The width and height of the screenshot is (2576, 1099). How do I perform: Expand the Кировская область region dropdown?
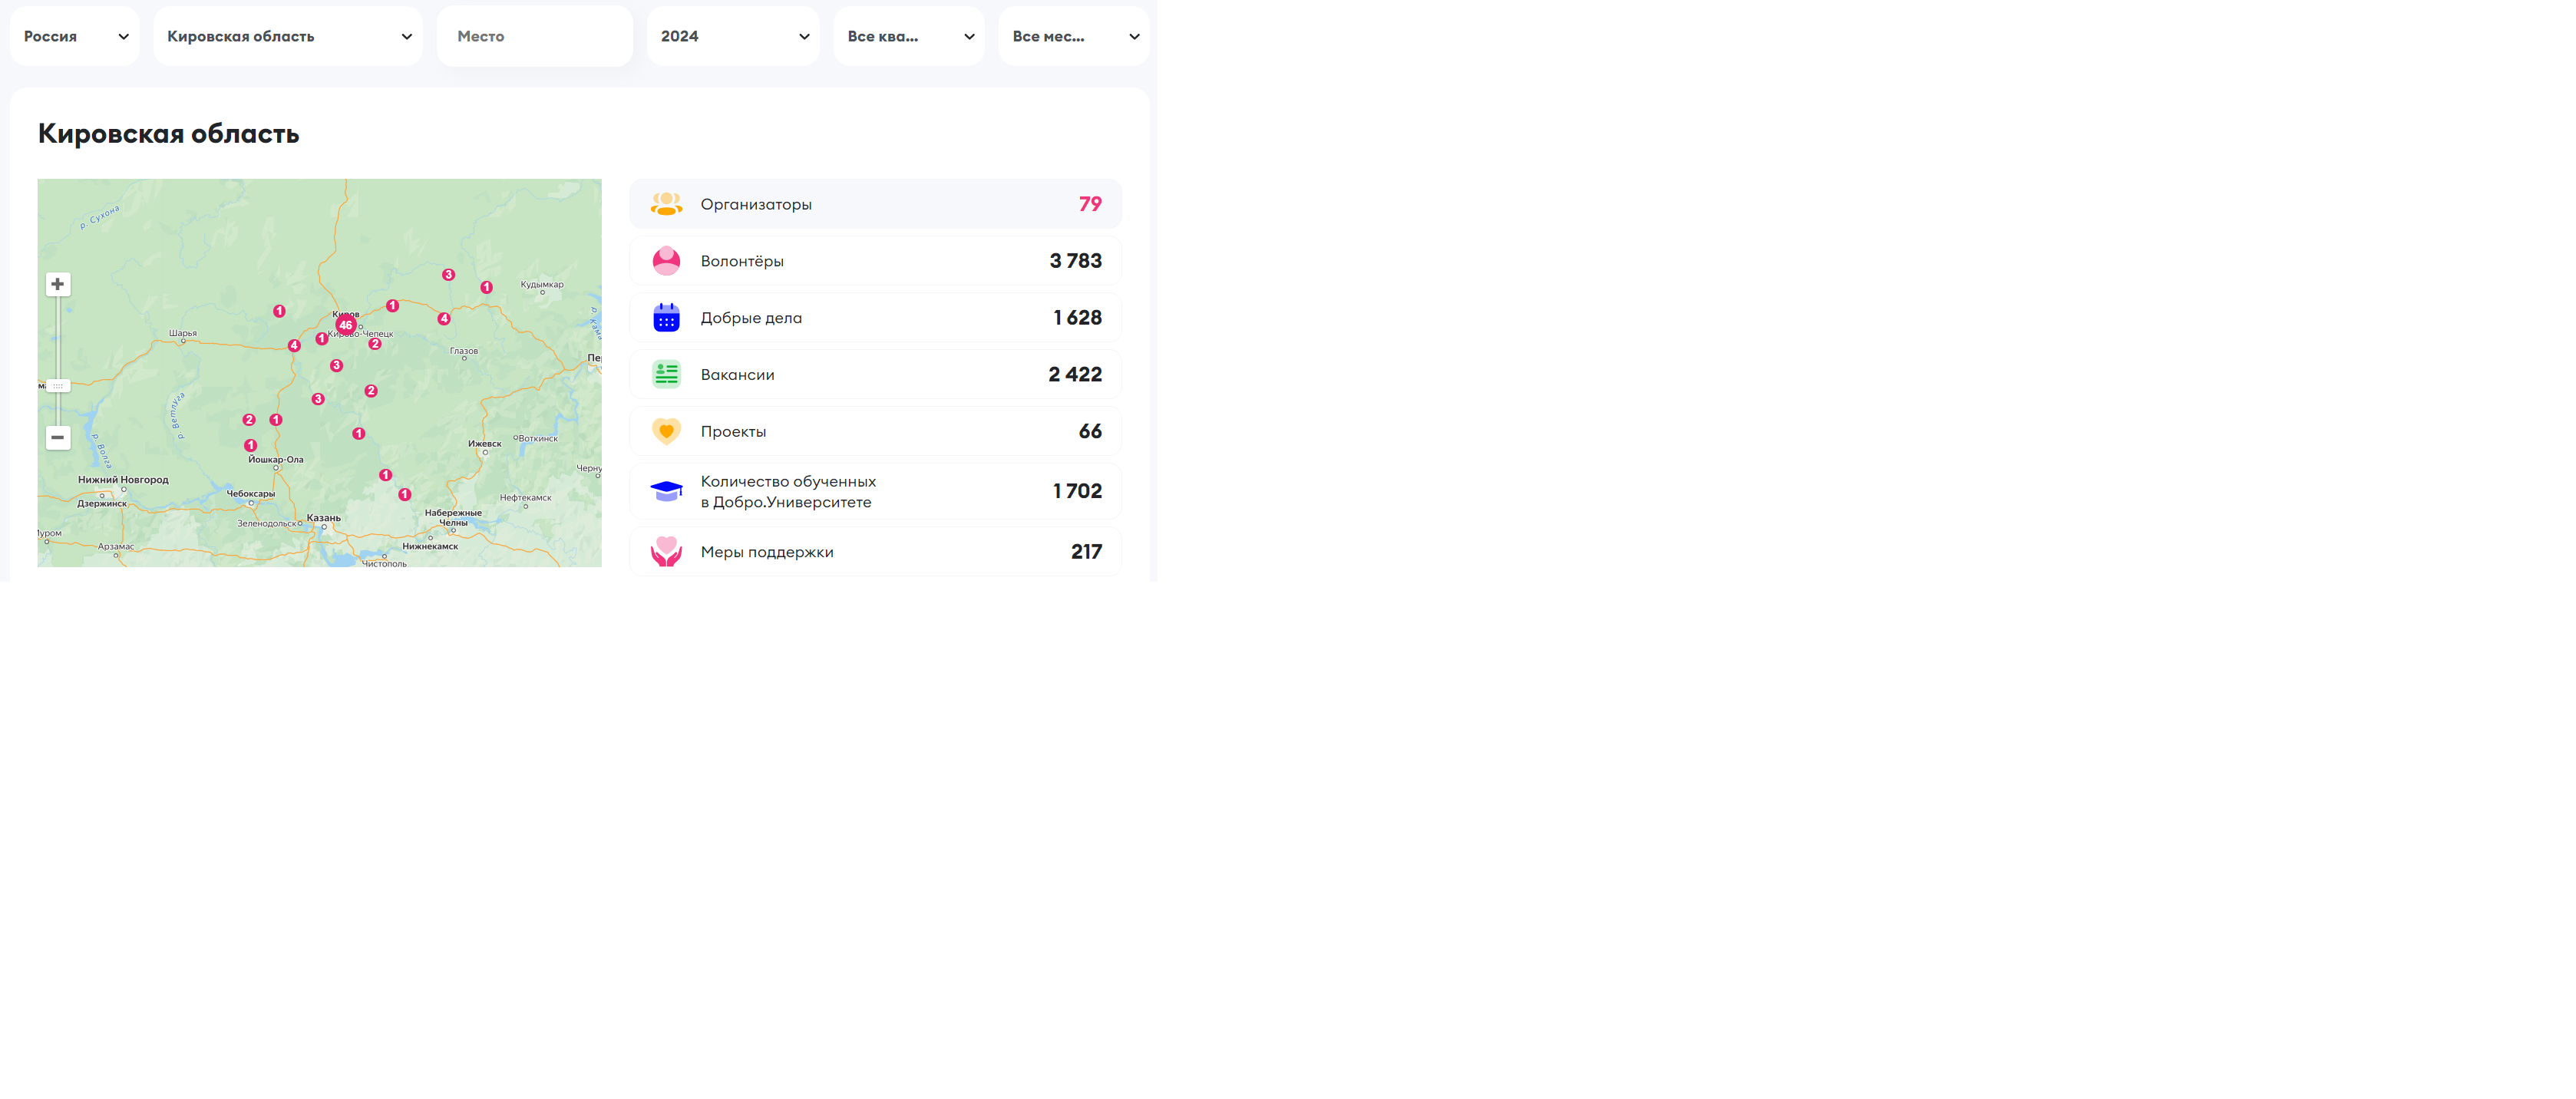click(x=288, y=37)
